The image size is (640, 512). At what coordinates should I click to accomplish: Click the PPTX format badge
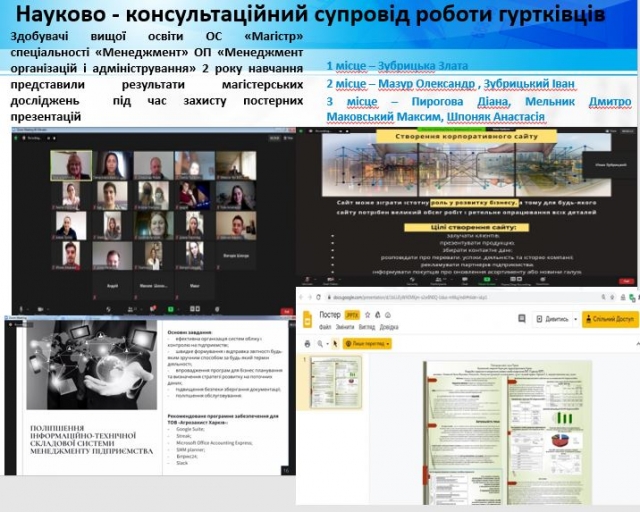tap(352, 315)
